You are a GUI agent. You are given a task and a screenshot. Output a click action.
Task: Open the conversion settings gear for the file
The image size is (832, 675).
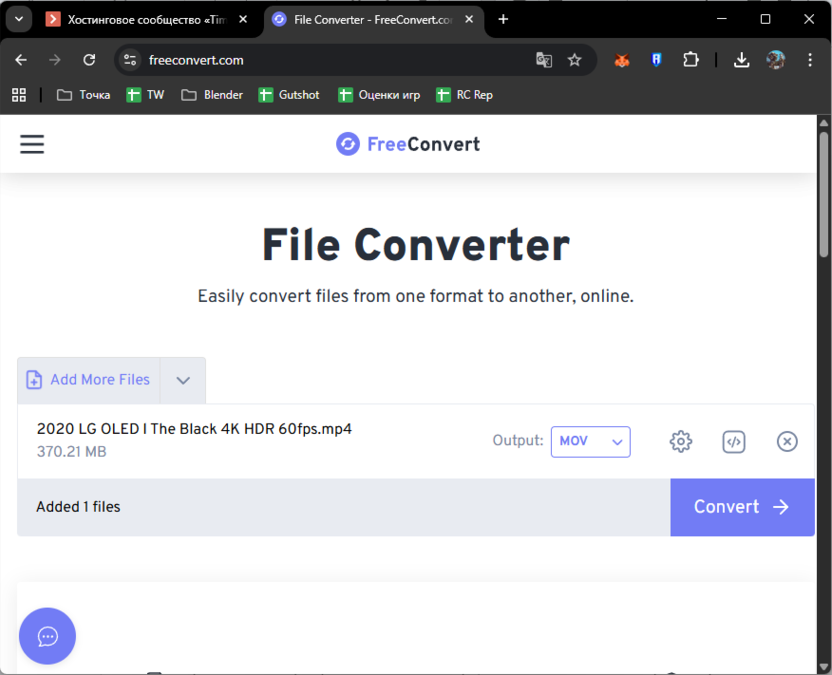point(681,441)
